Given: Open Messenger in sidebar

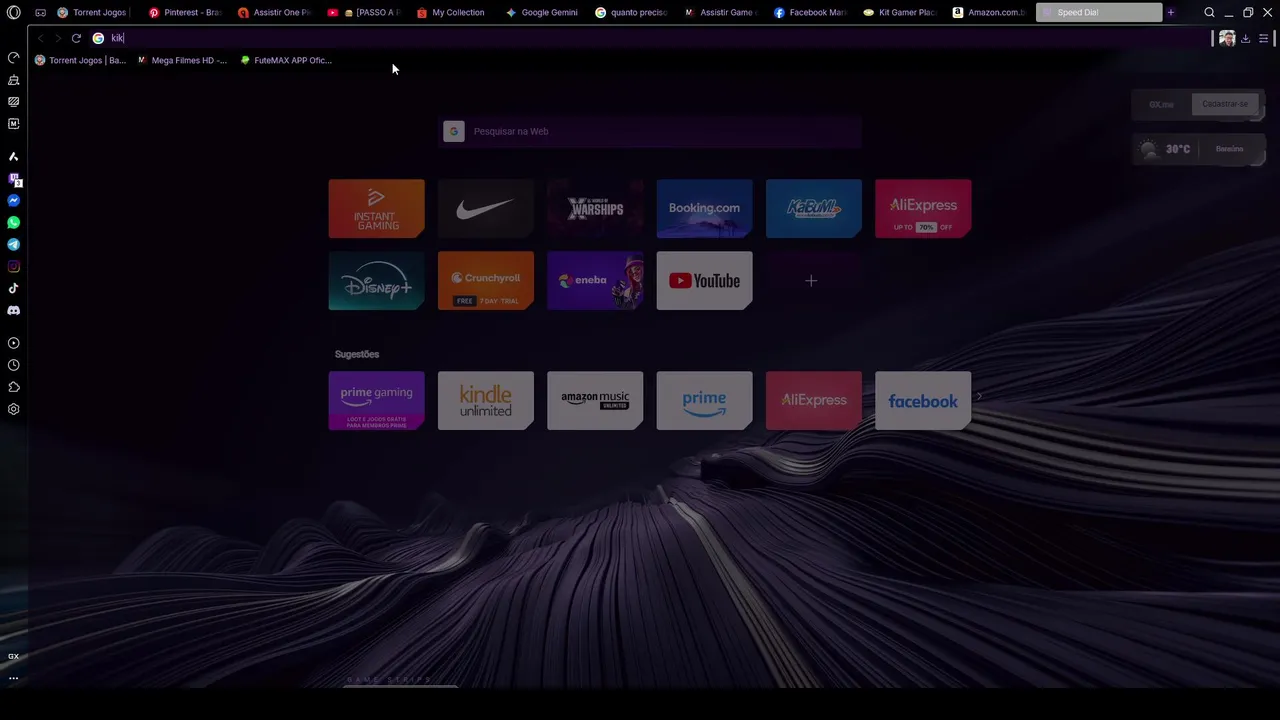Looking at the screenshot, I should pyautogui.click(x=13, y=201).
